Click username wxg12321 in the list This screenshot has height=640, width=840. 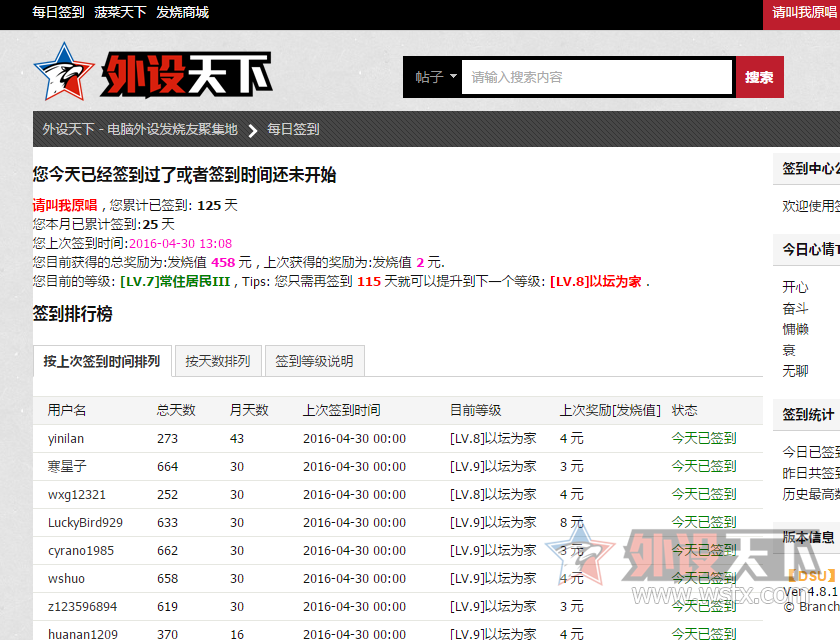(77, 494)
